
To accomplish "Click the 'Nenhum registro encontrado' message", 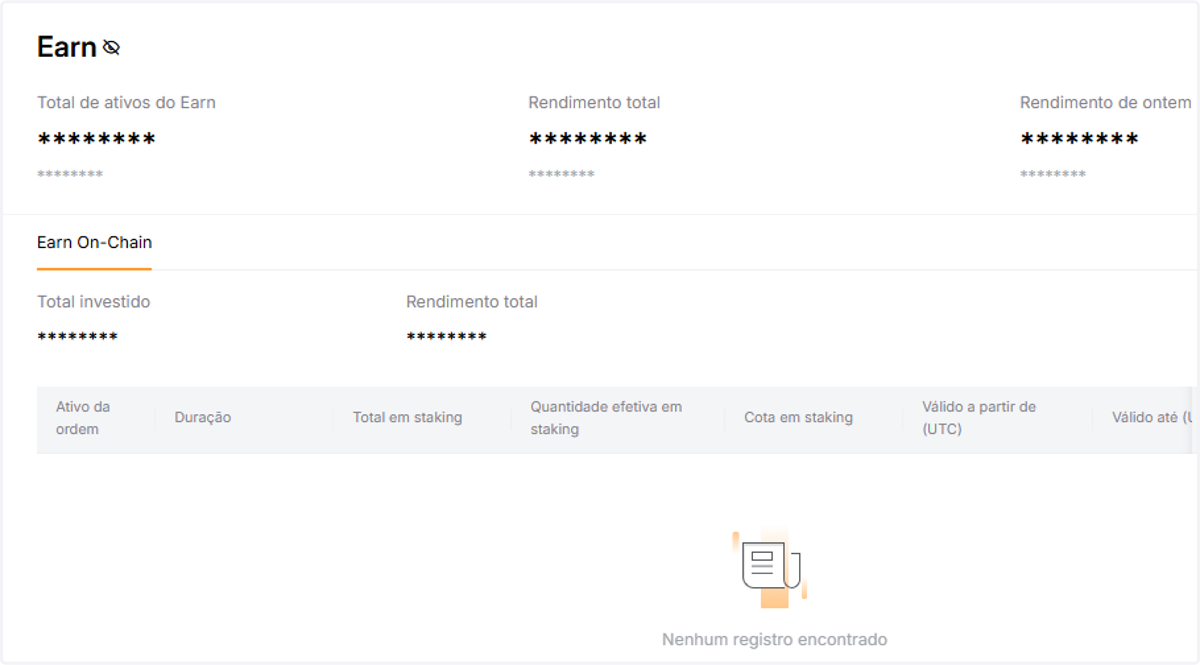I will click(x=774, y=639).
